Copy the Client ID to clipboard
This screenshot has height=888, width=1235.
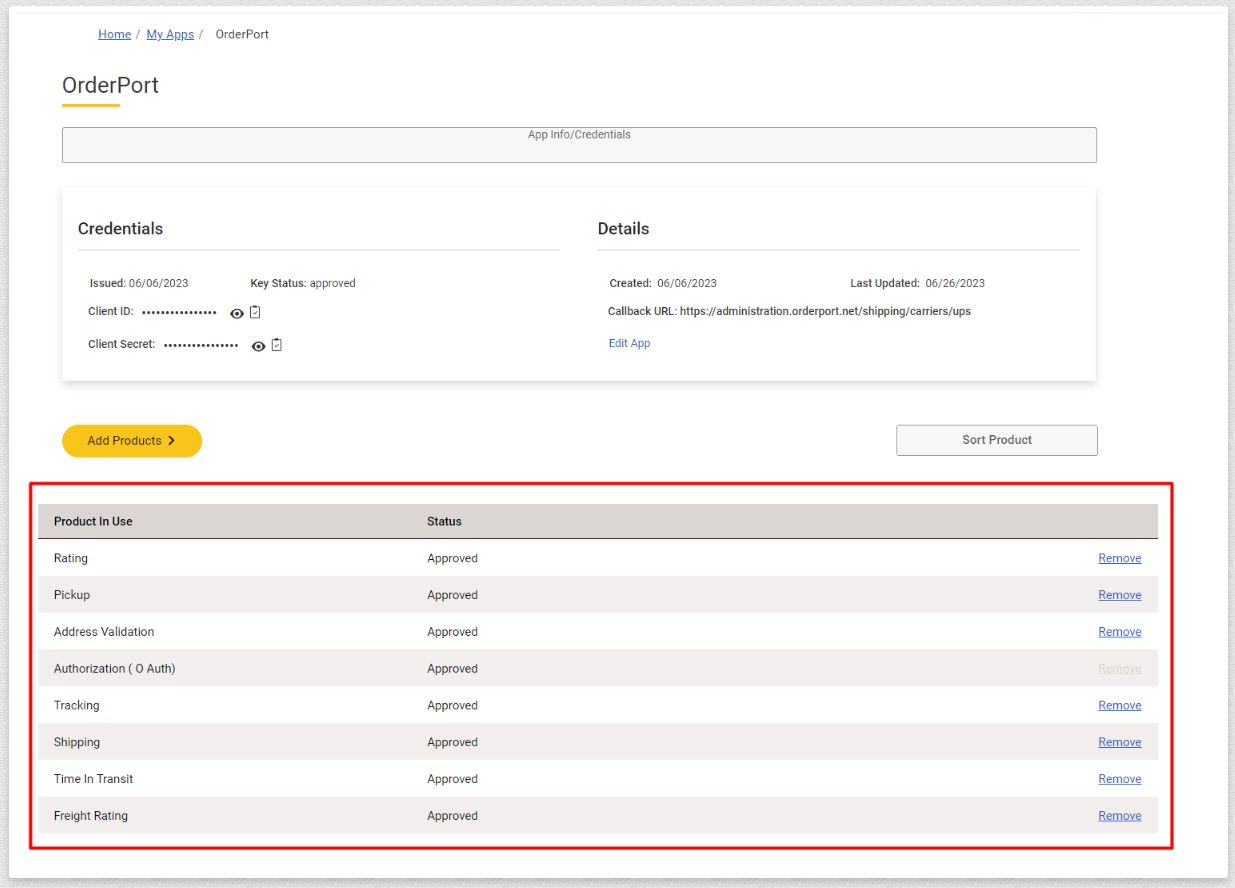(255, 312)
